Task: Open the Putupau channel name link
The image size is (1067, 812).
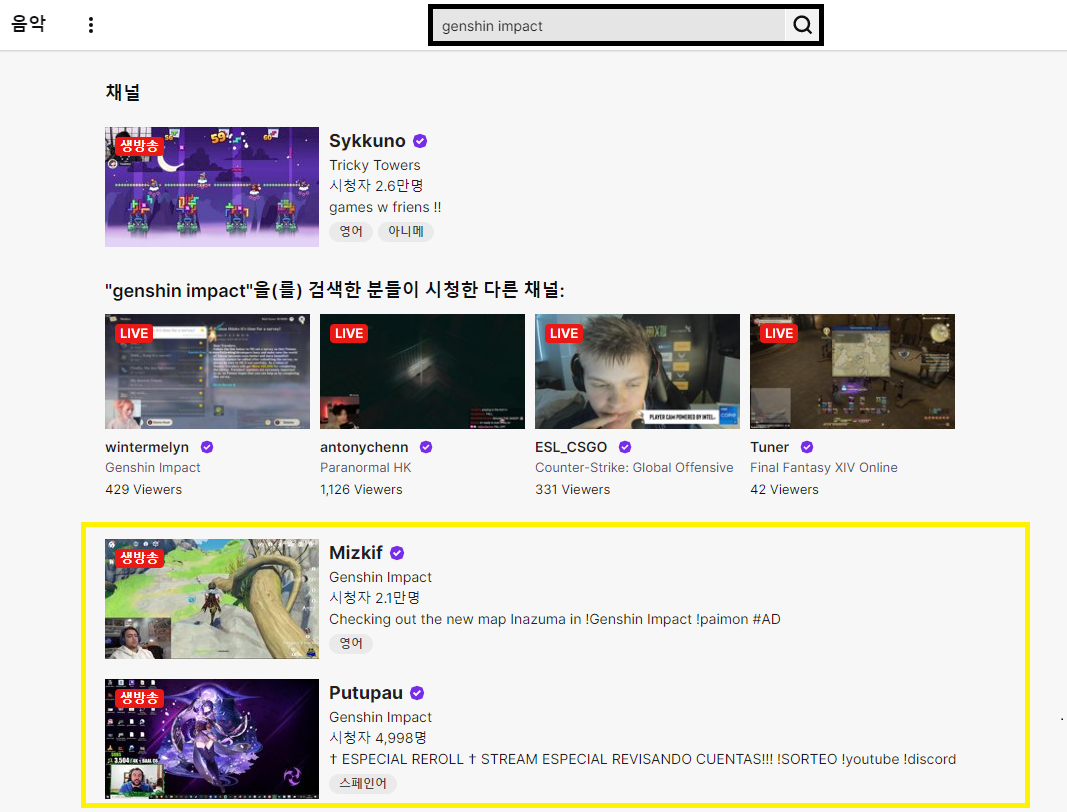Action: pyautogui.click(x=365, y=693)
